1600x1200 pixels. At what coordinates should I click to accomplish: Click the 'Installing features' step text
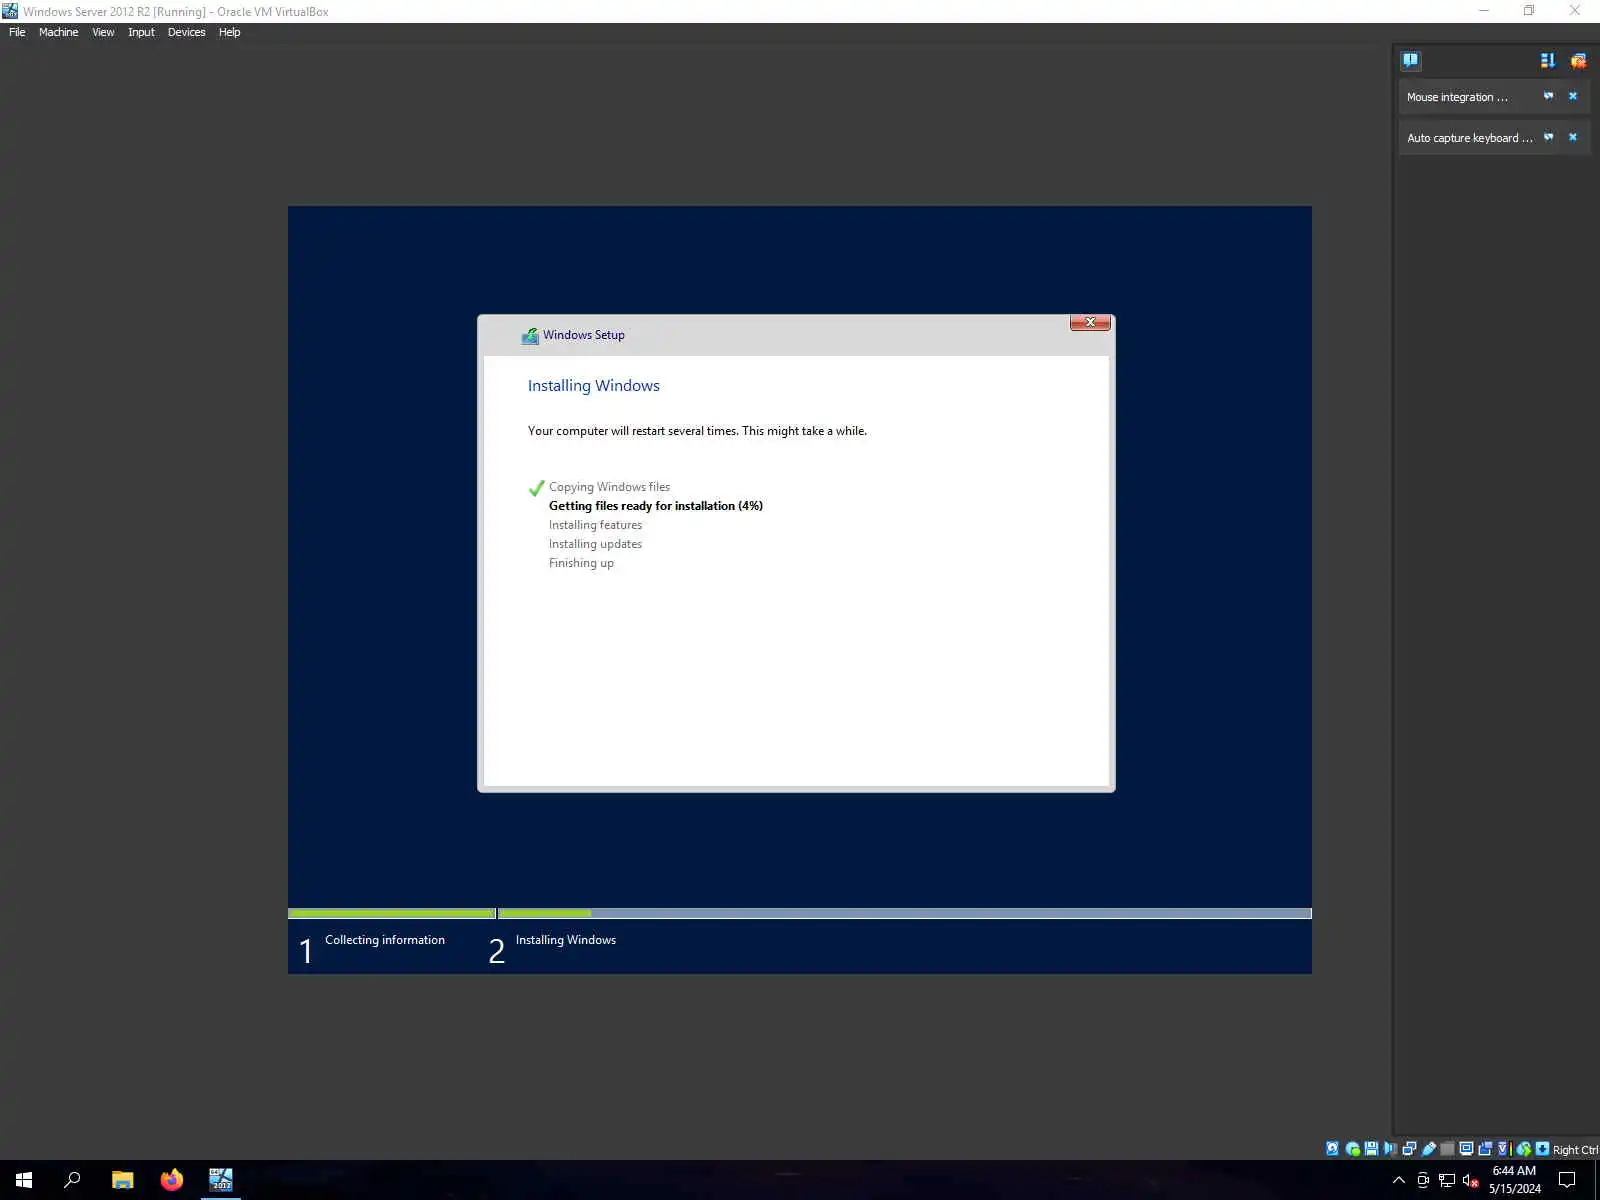595,525
